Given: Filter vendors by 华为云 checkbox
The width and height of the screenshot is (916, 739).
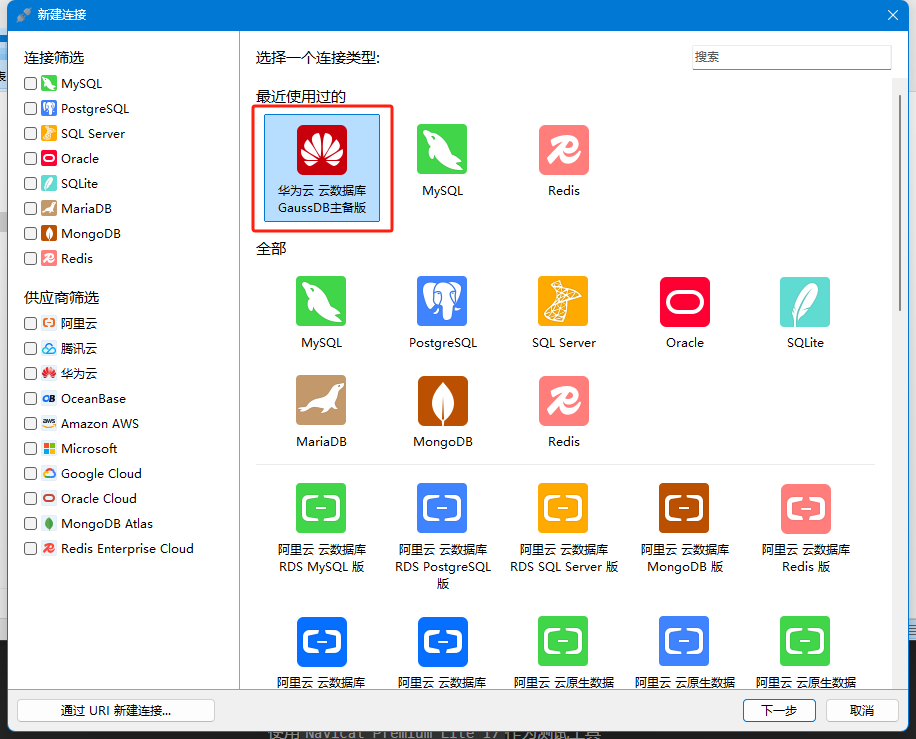Looking at the screenshot, I should [30, 373].
